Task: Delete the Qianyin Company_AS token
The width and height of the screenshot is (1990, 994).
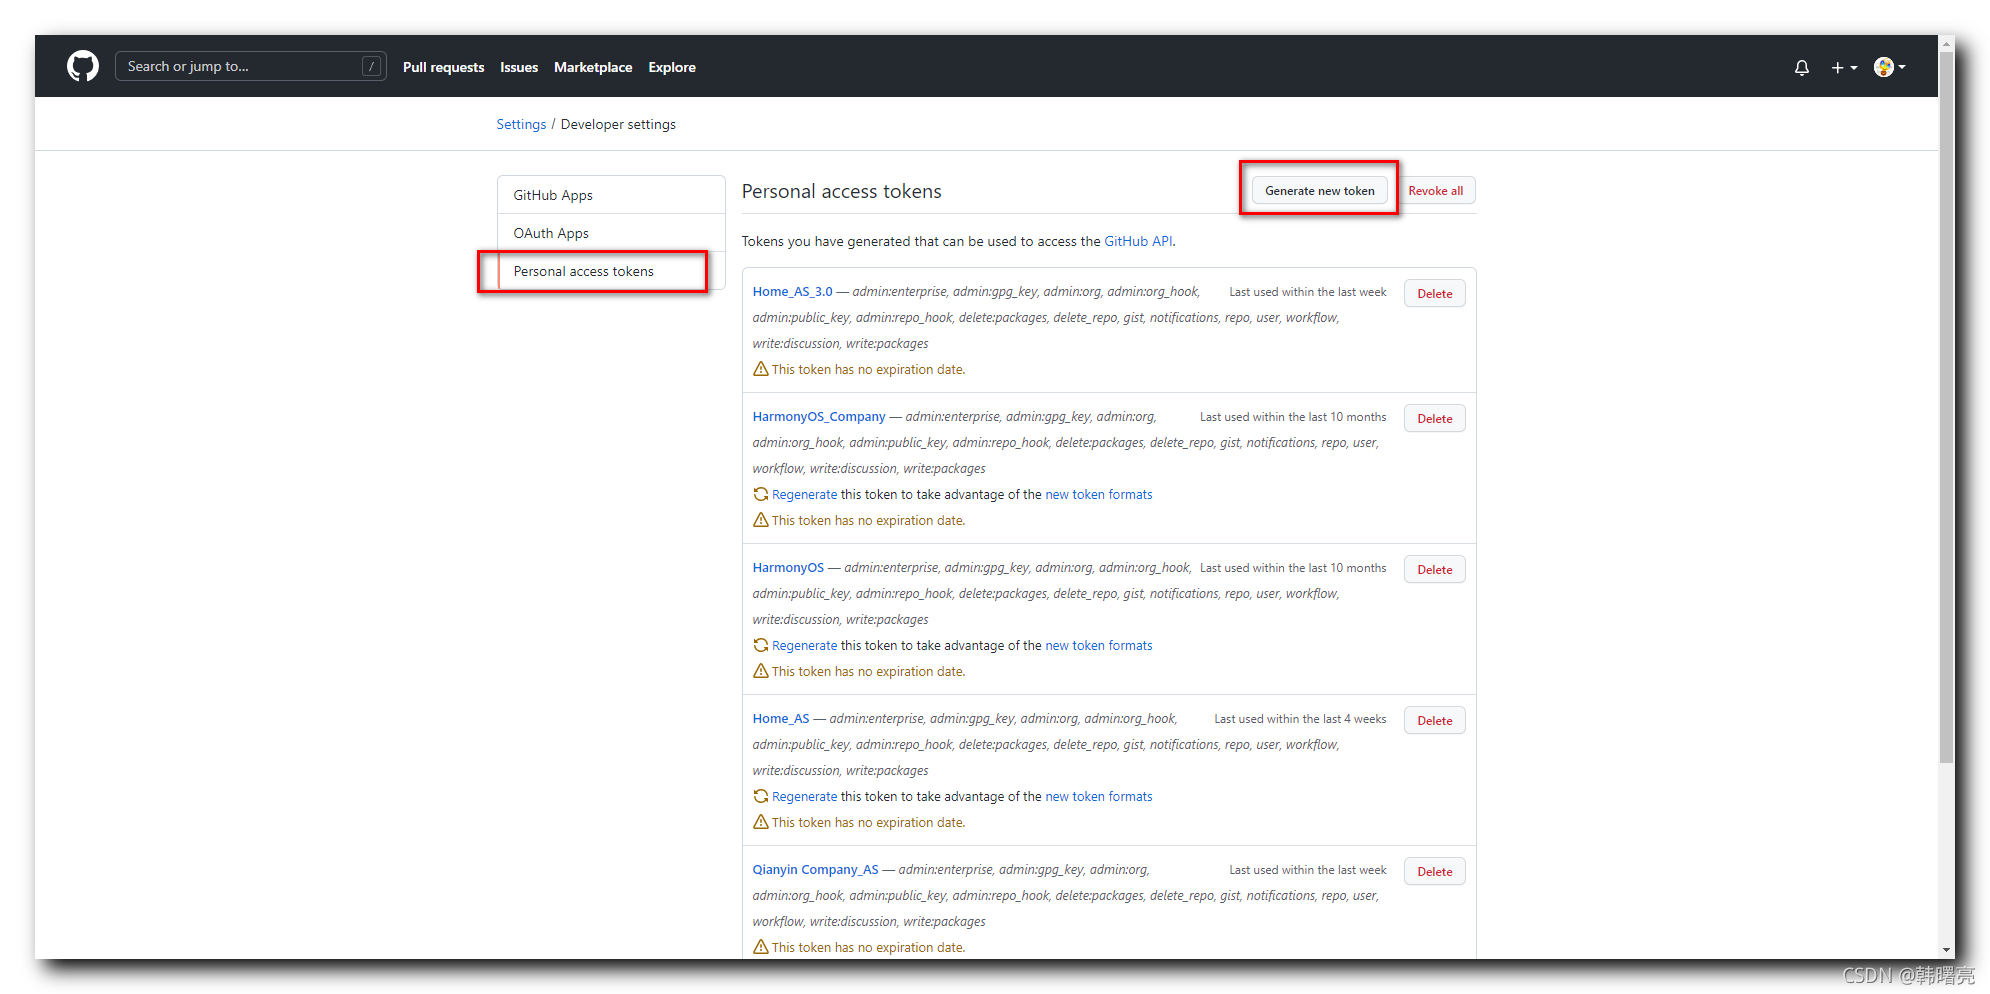Action: [x=1434, y=871]
